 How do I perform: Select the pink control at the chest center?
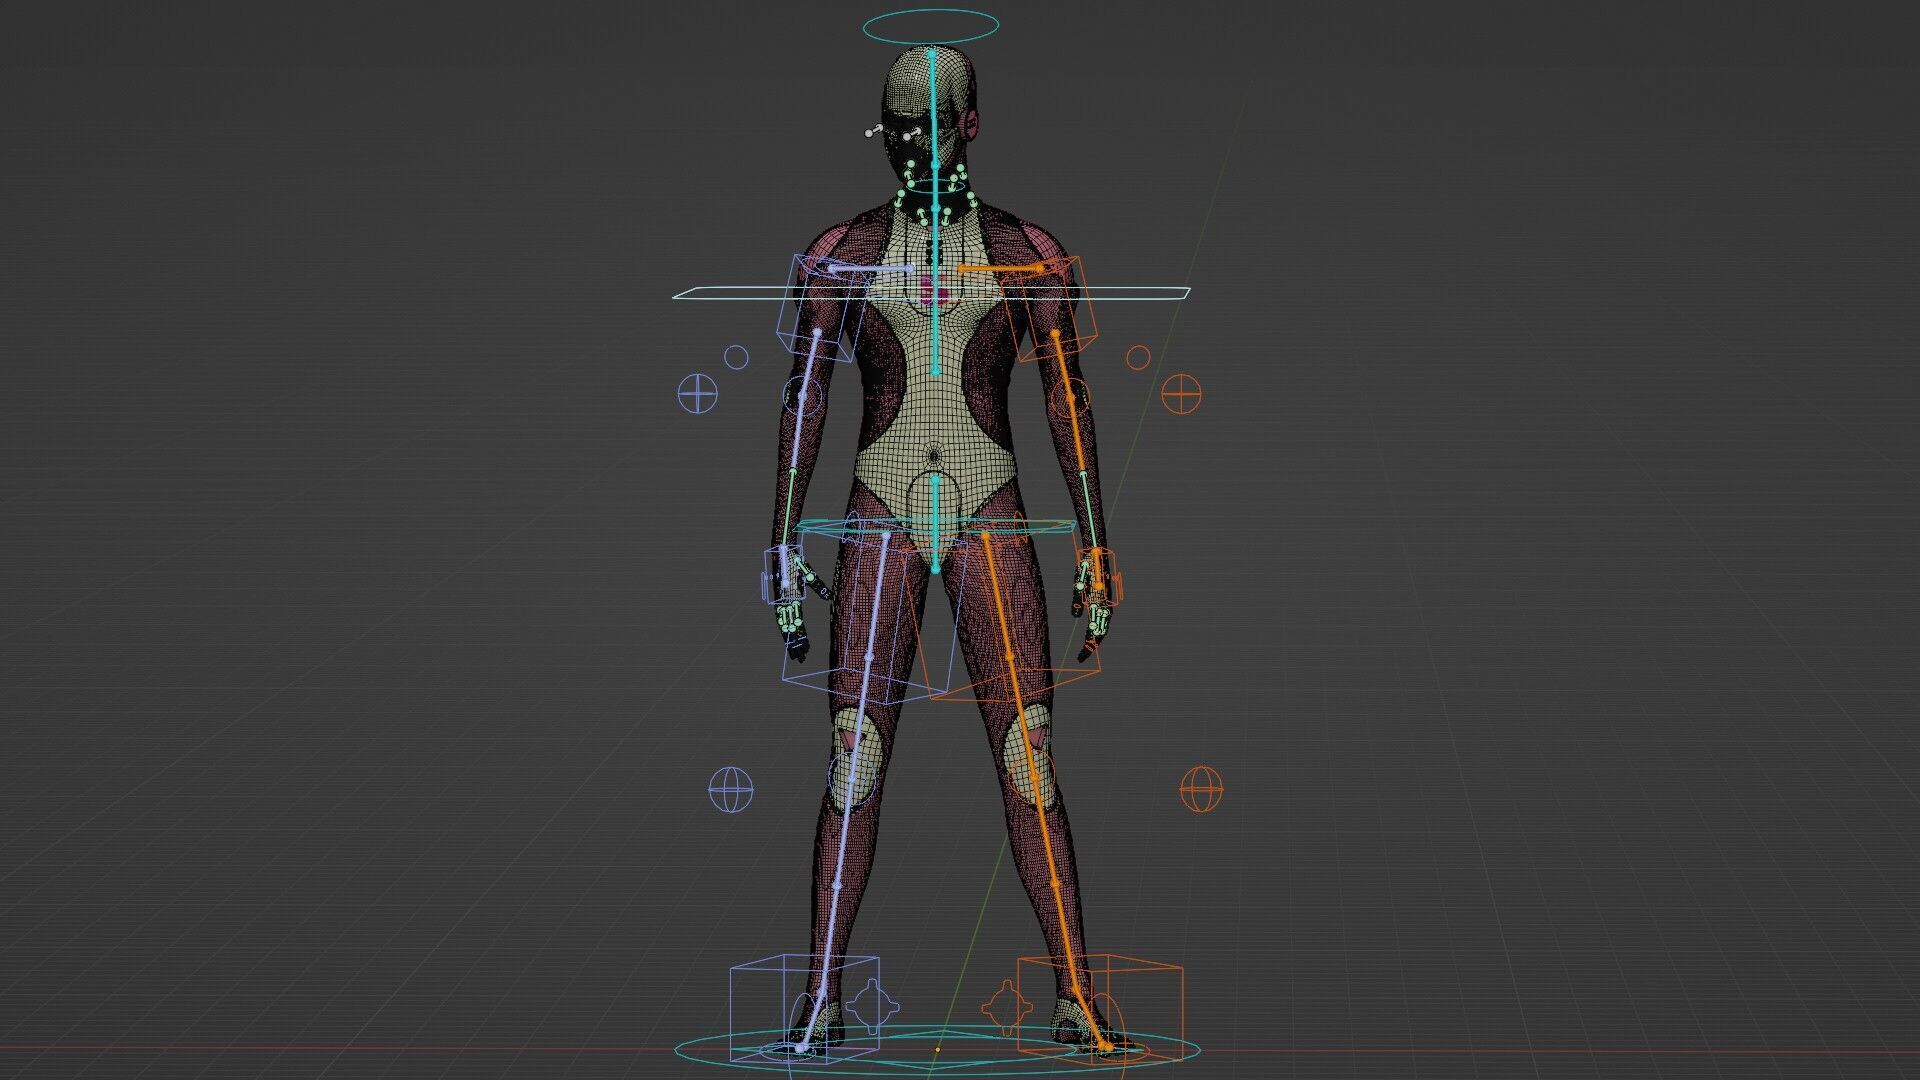(x=936, y=289)
